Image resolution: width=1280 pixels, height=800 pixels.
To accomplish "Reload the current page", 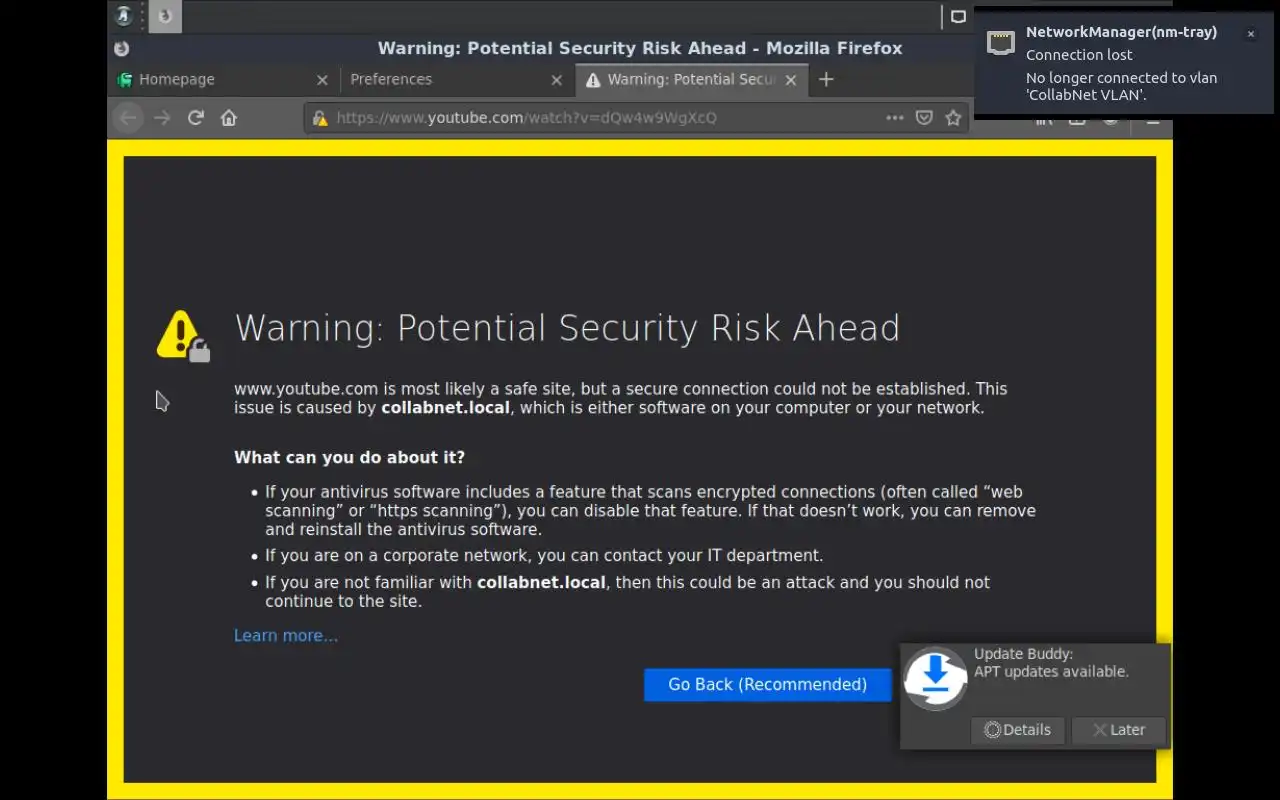I will click(x=196, y=118).
